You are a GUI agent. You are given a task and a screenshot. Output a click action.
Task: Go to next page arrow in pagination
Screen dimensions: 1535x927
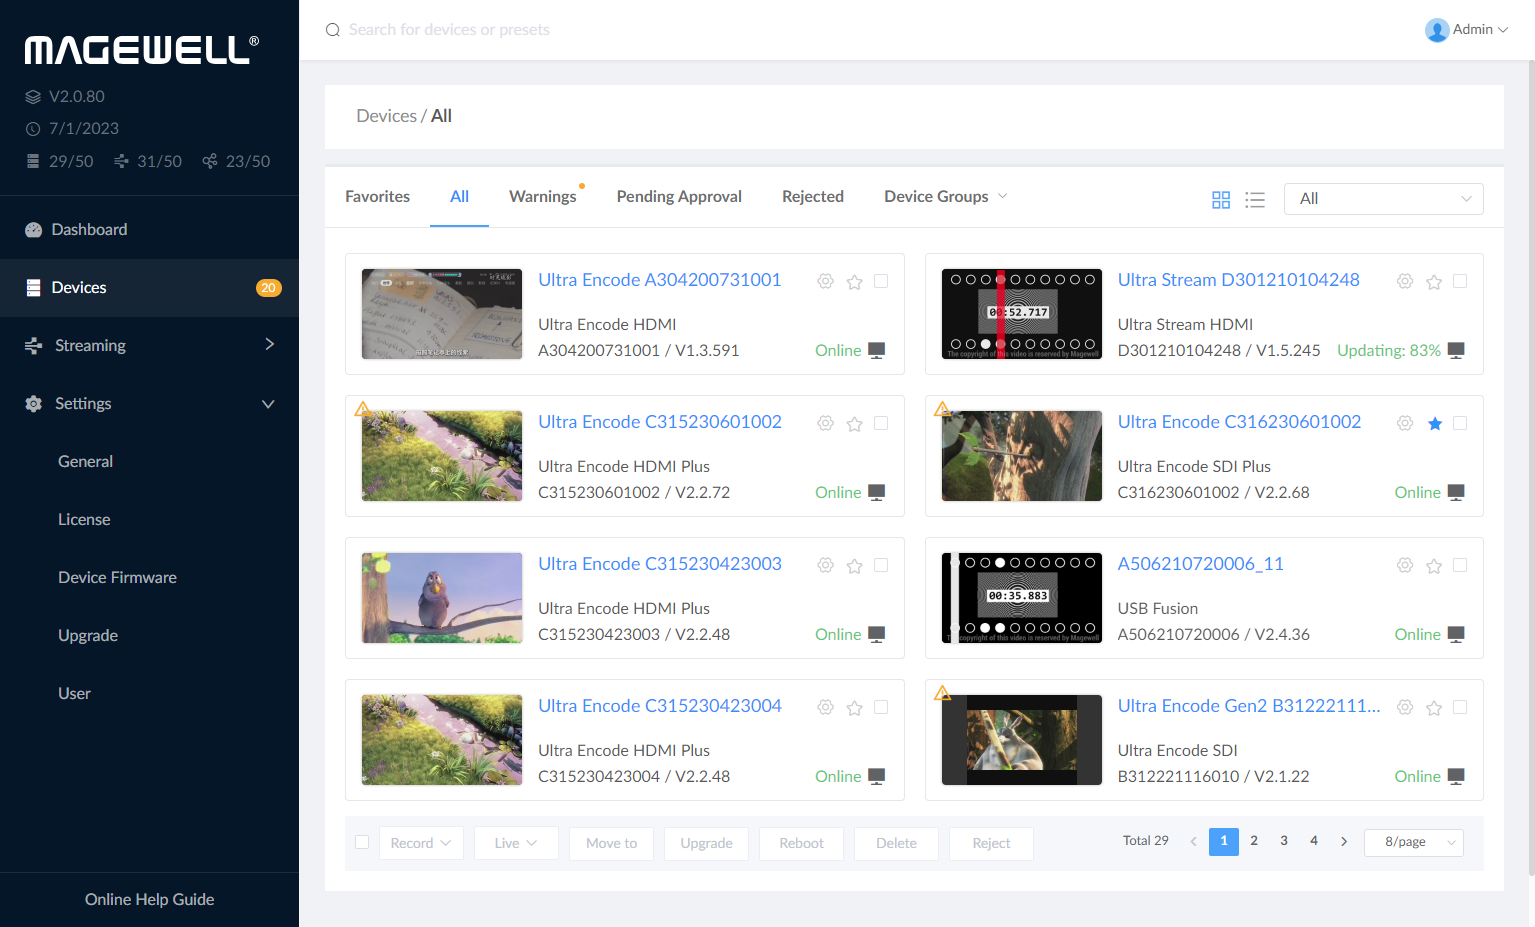click(1343, 842)
